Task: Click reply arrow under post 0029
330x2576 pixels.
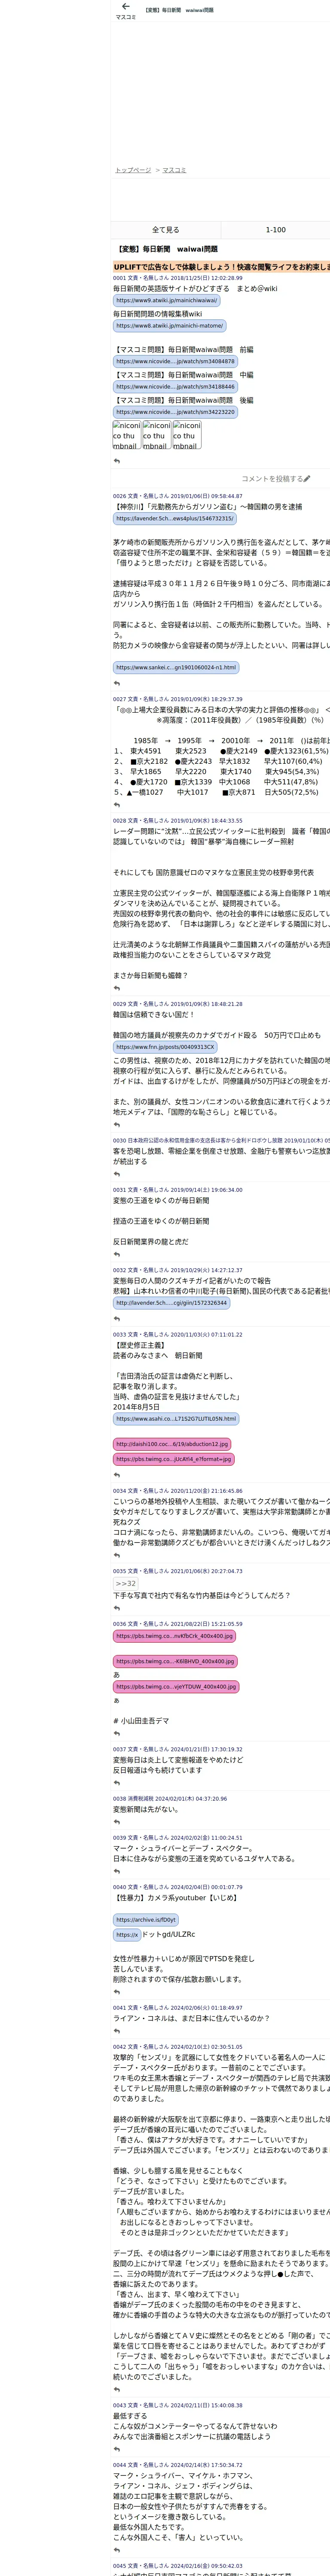Action: [117, 1125]
